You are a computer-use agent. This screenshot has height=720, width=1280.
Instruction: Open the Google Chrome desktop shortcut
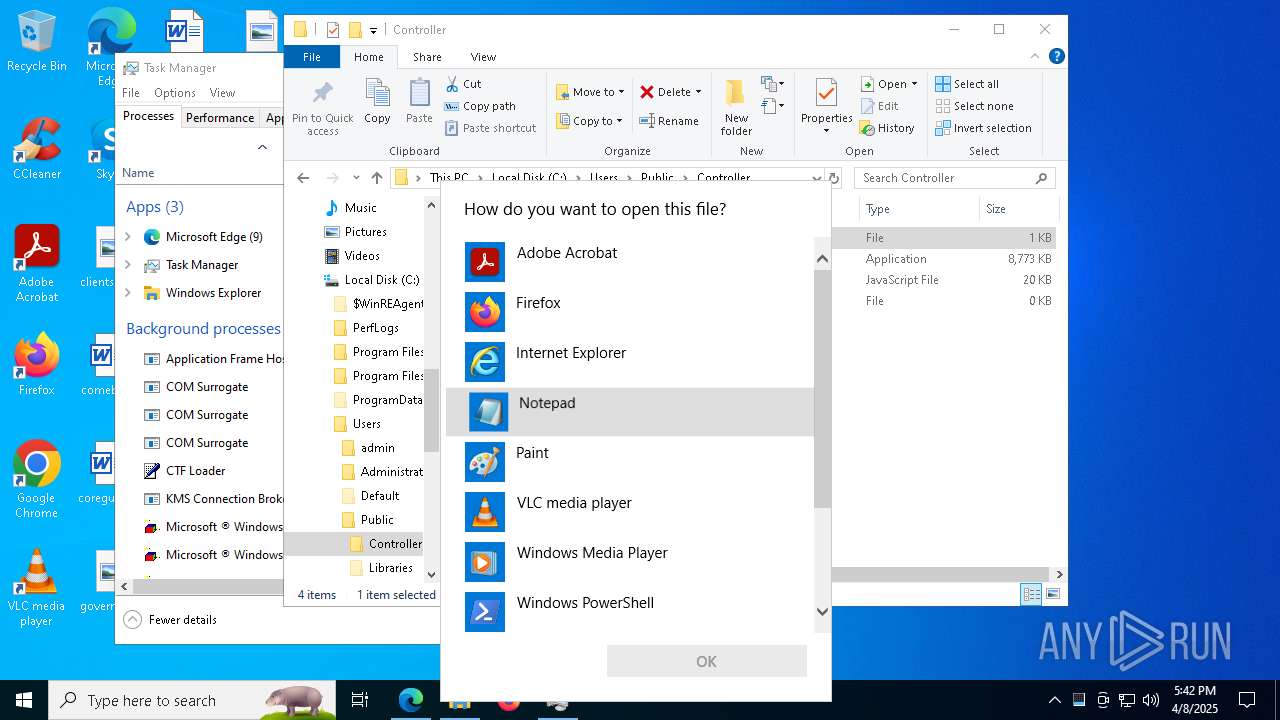tap(36, 480)
